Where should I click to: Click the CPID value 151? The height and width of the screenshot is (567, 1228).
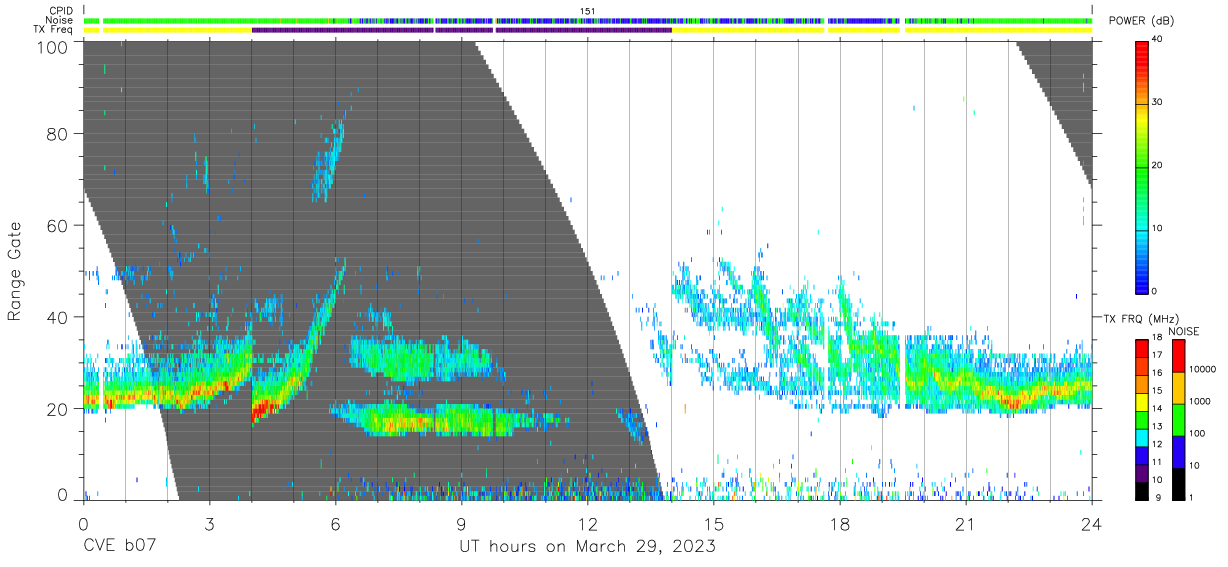tap(588, 11)
